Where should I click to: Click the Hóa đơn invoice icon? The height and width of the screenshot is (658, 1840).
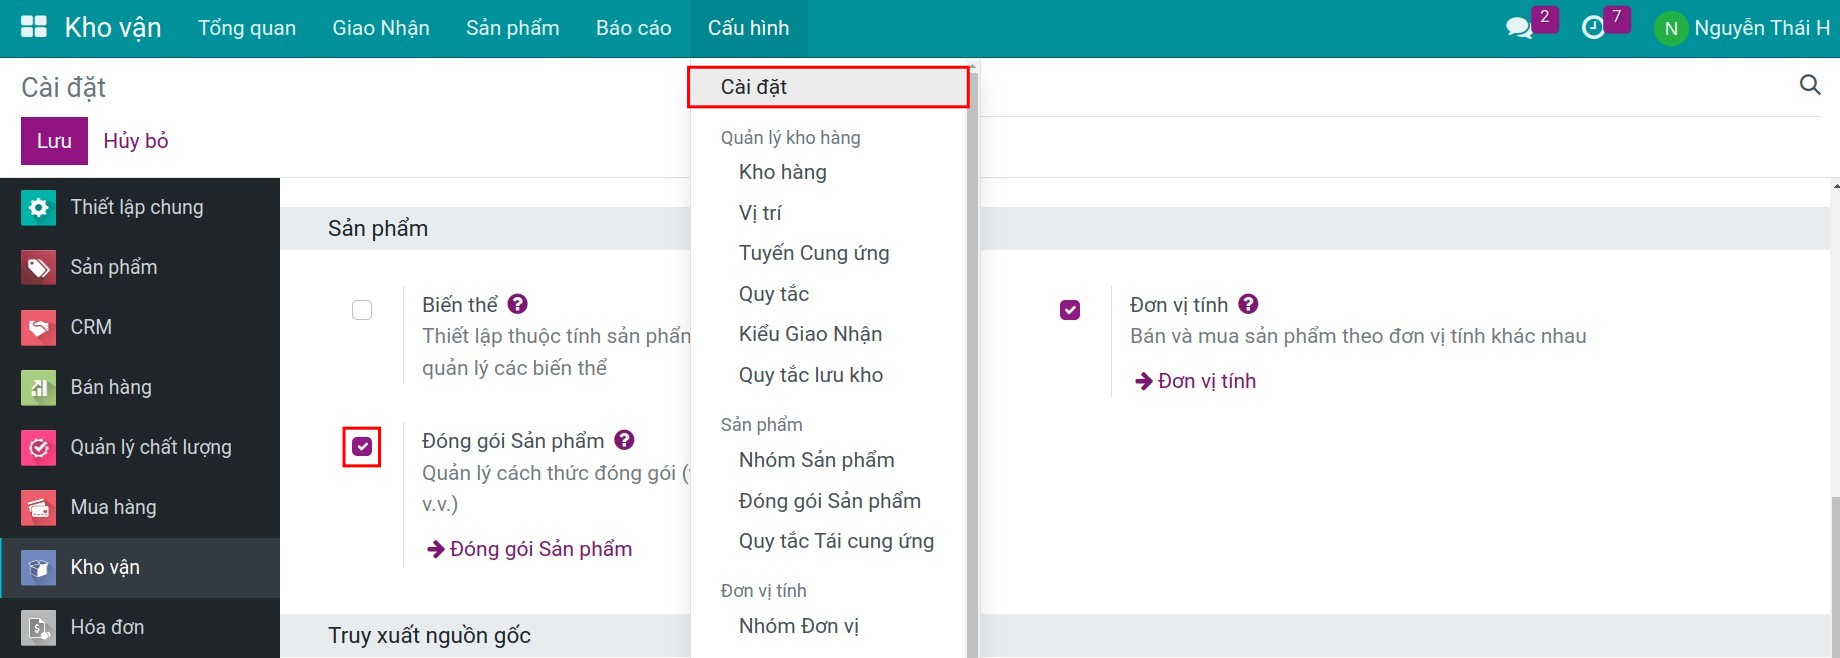(38, 628)
